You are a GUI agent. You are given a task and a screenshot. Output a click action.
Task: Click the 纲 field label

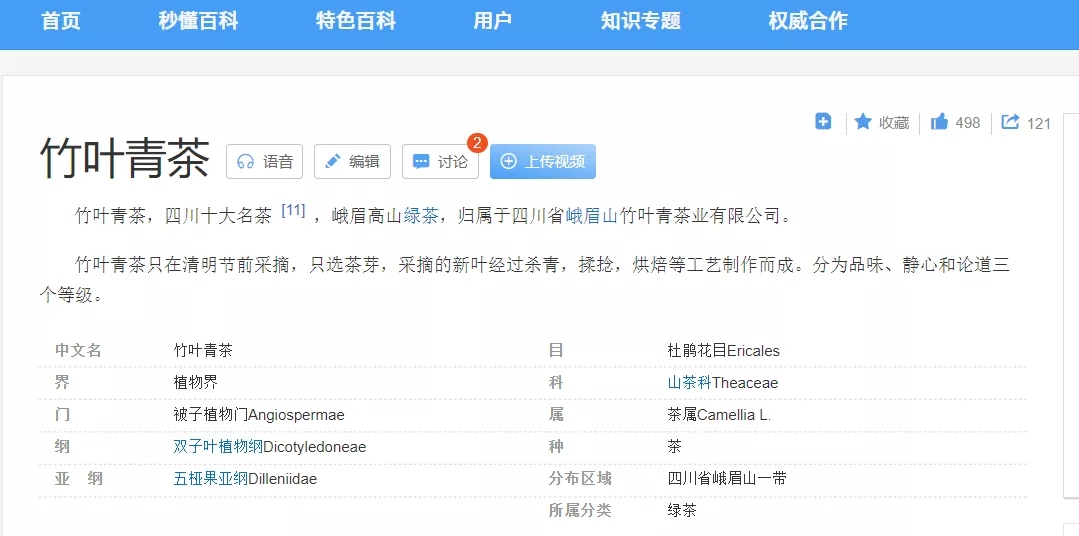point(63,447)
